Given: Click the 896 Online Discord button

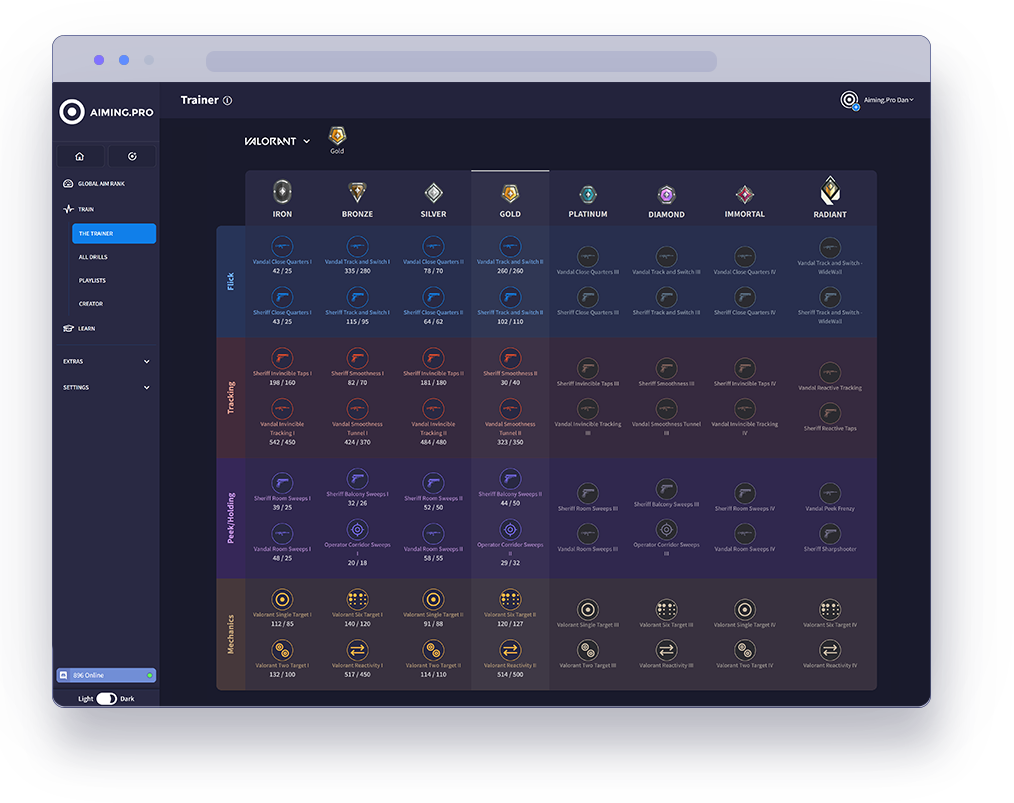Looking at the screenshot, I should pyautogui.click(x=106, y=676).
